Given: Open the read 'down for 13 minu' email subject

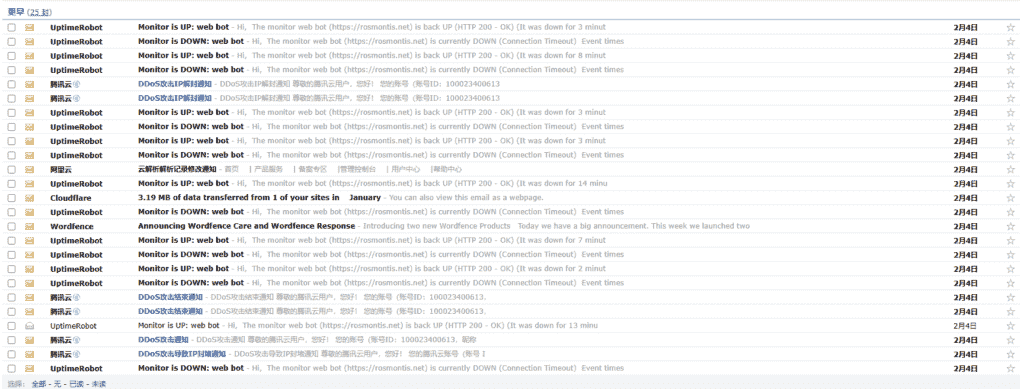Looking at the screenshot, I should [x=178, y=326].
